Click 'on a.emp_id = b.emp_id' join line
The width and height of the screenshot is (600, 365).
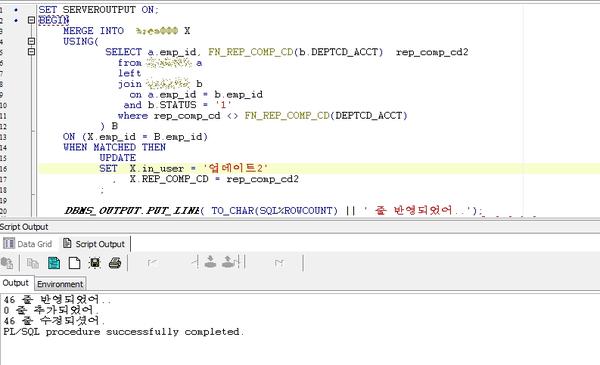pos(196,95)
